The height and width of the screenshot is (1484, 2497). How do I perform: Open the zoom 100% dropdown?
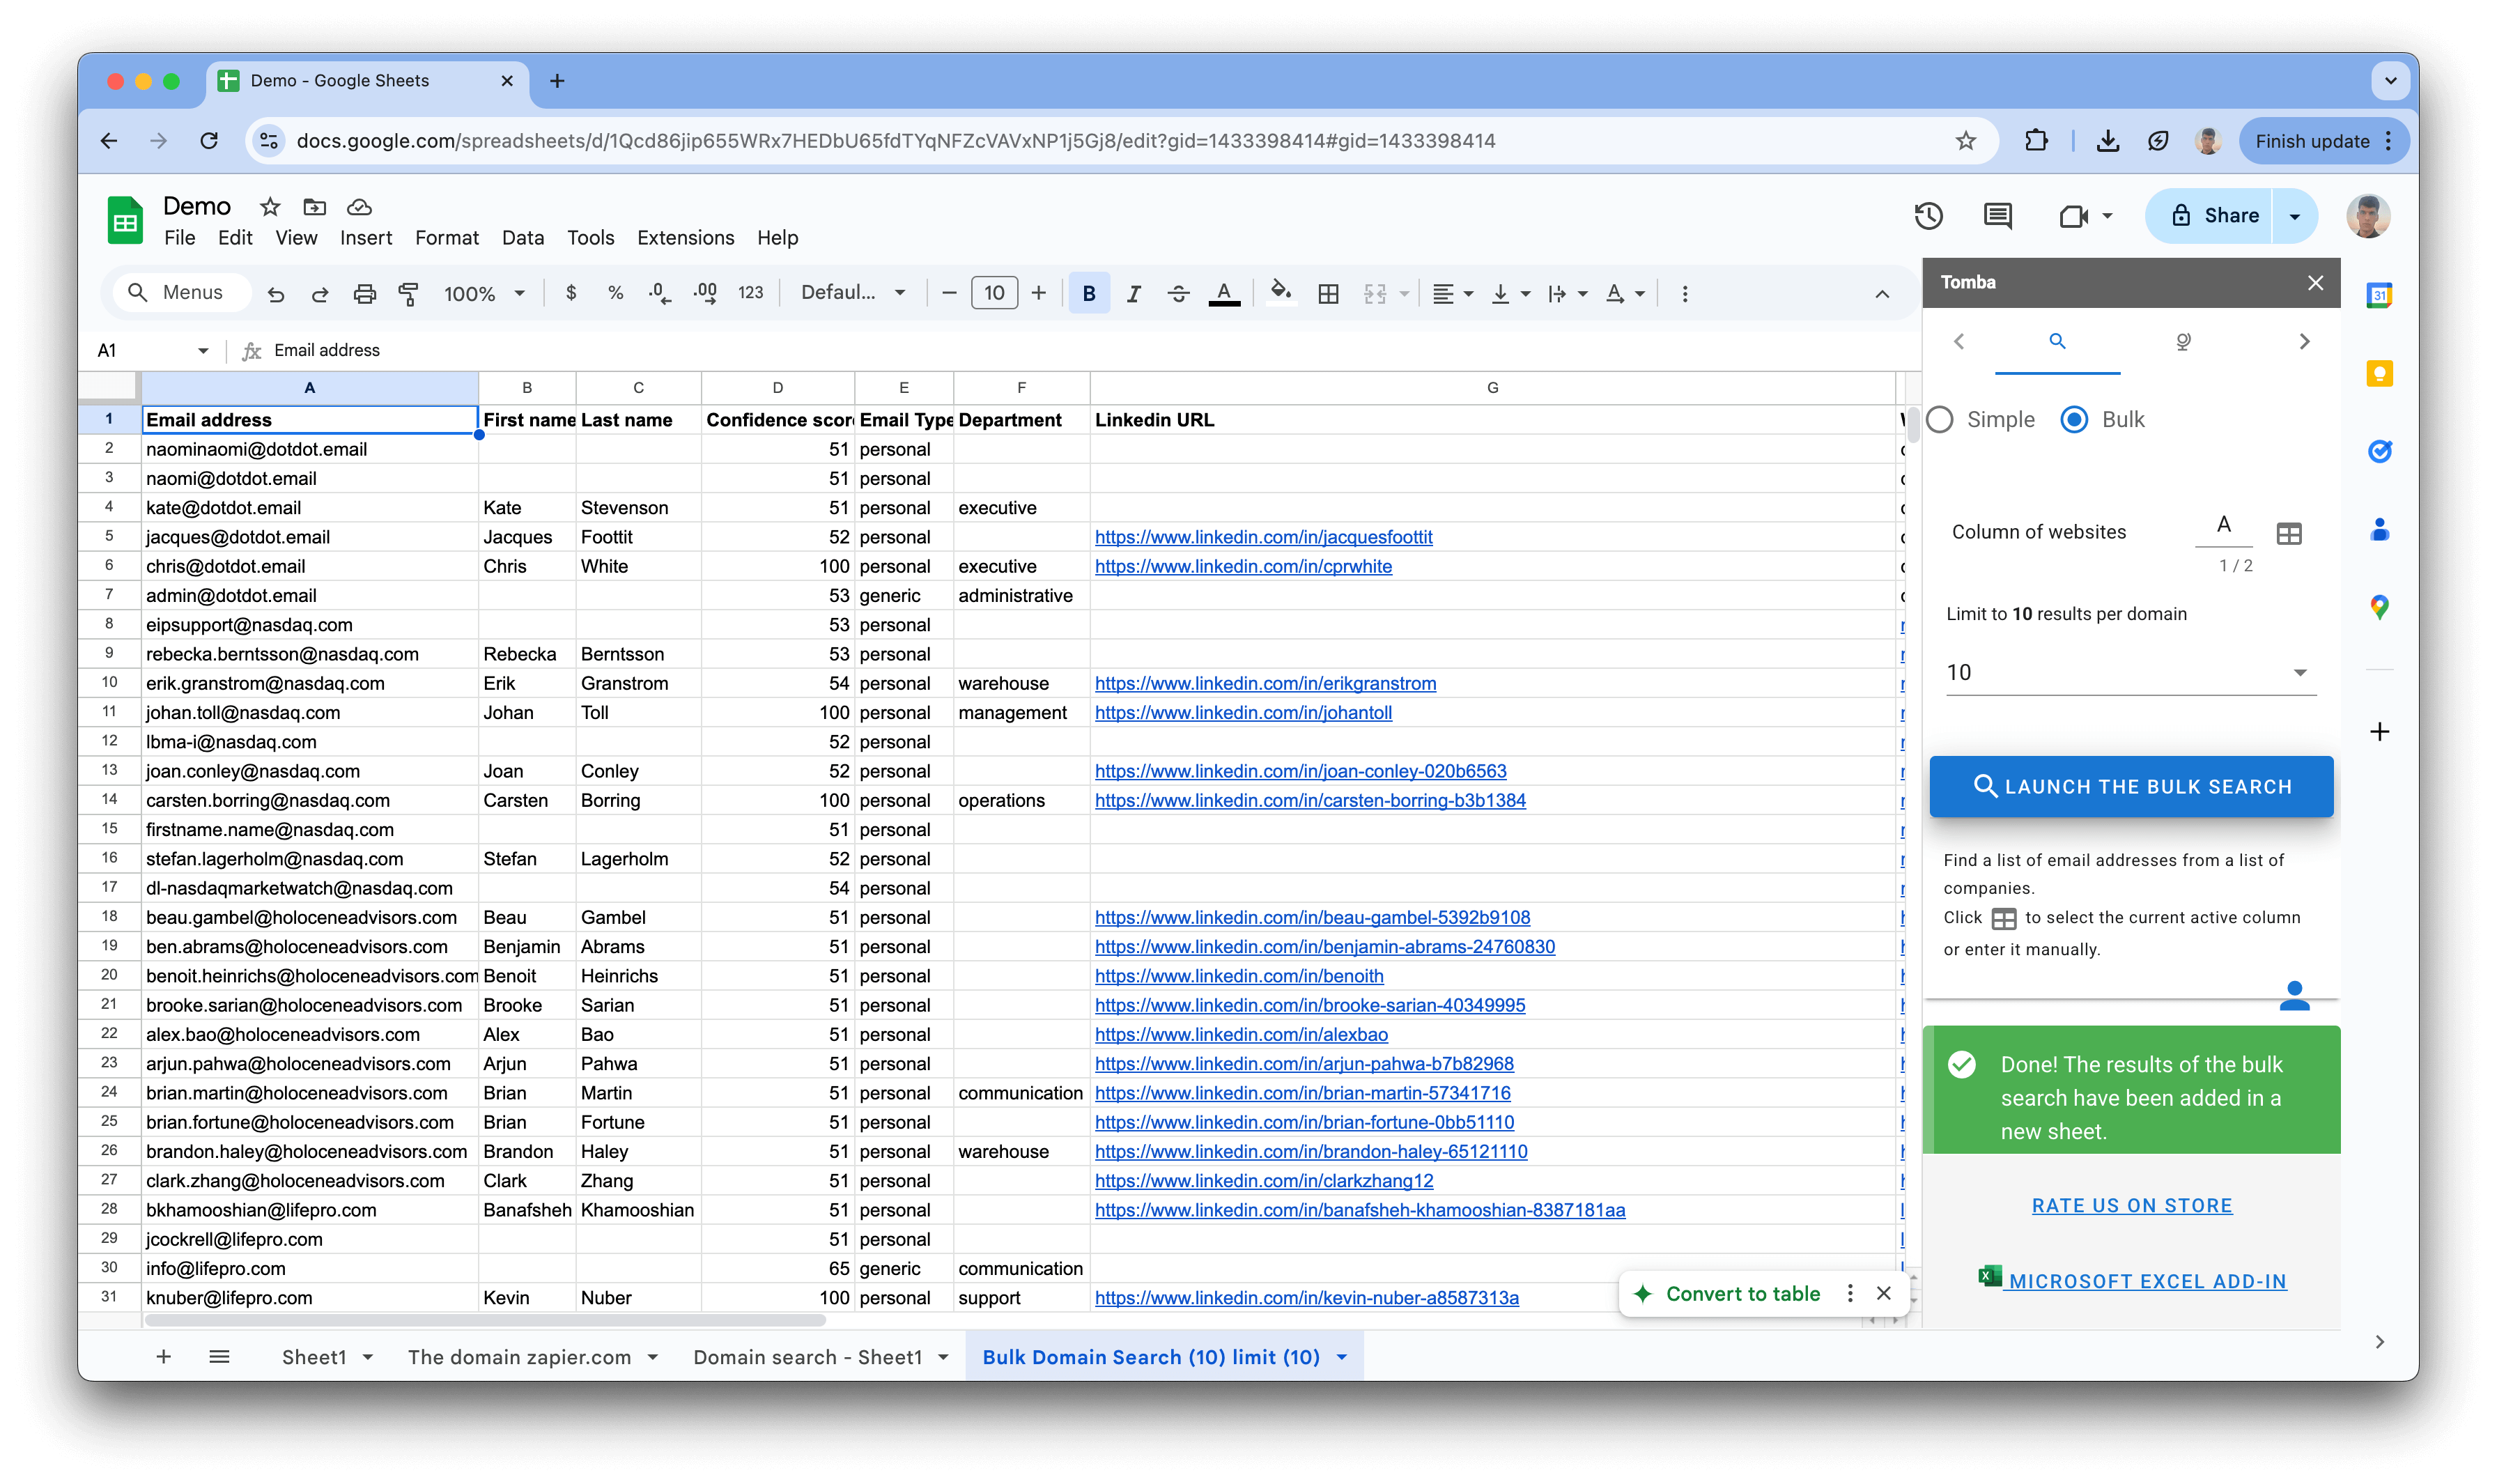point(484,293)
